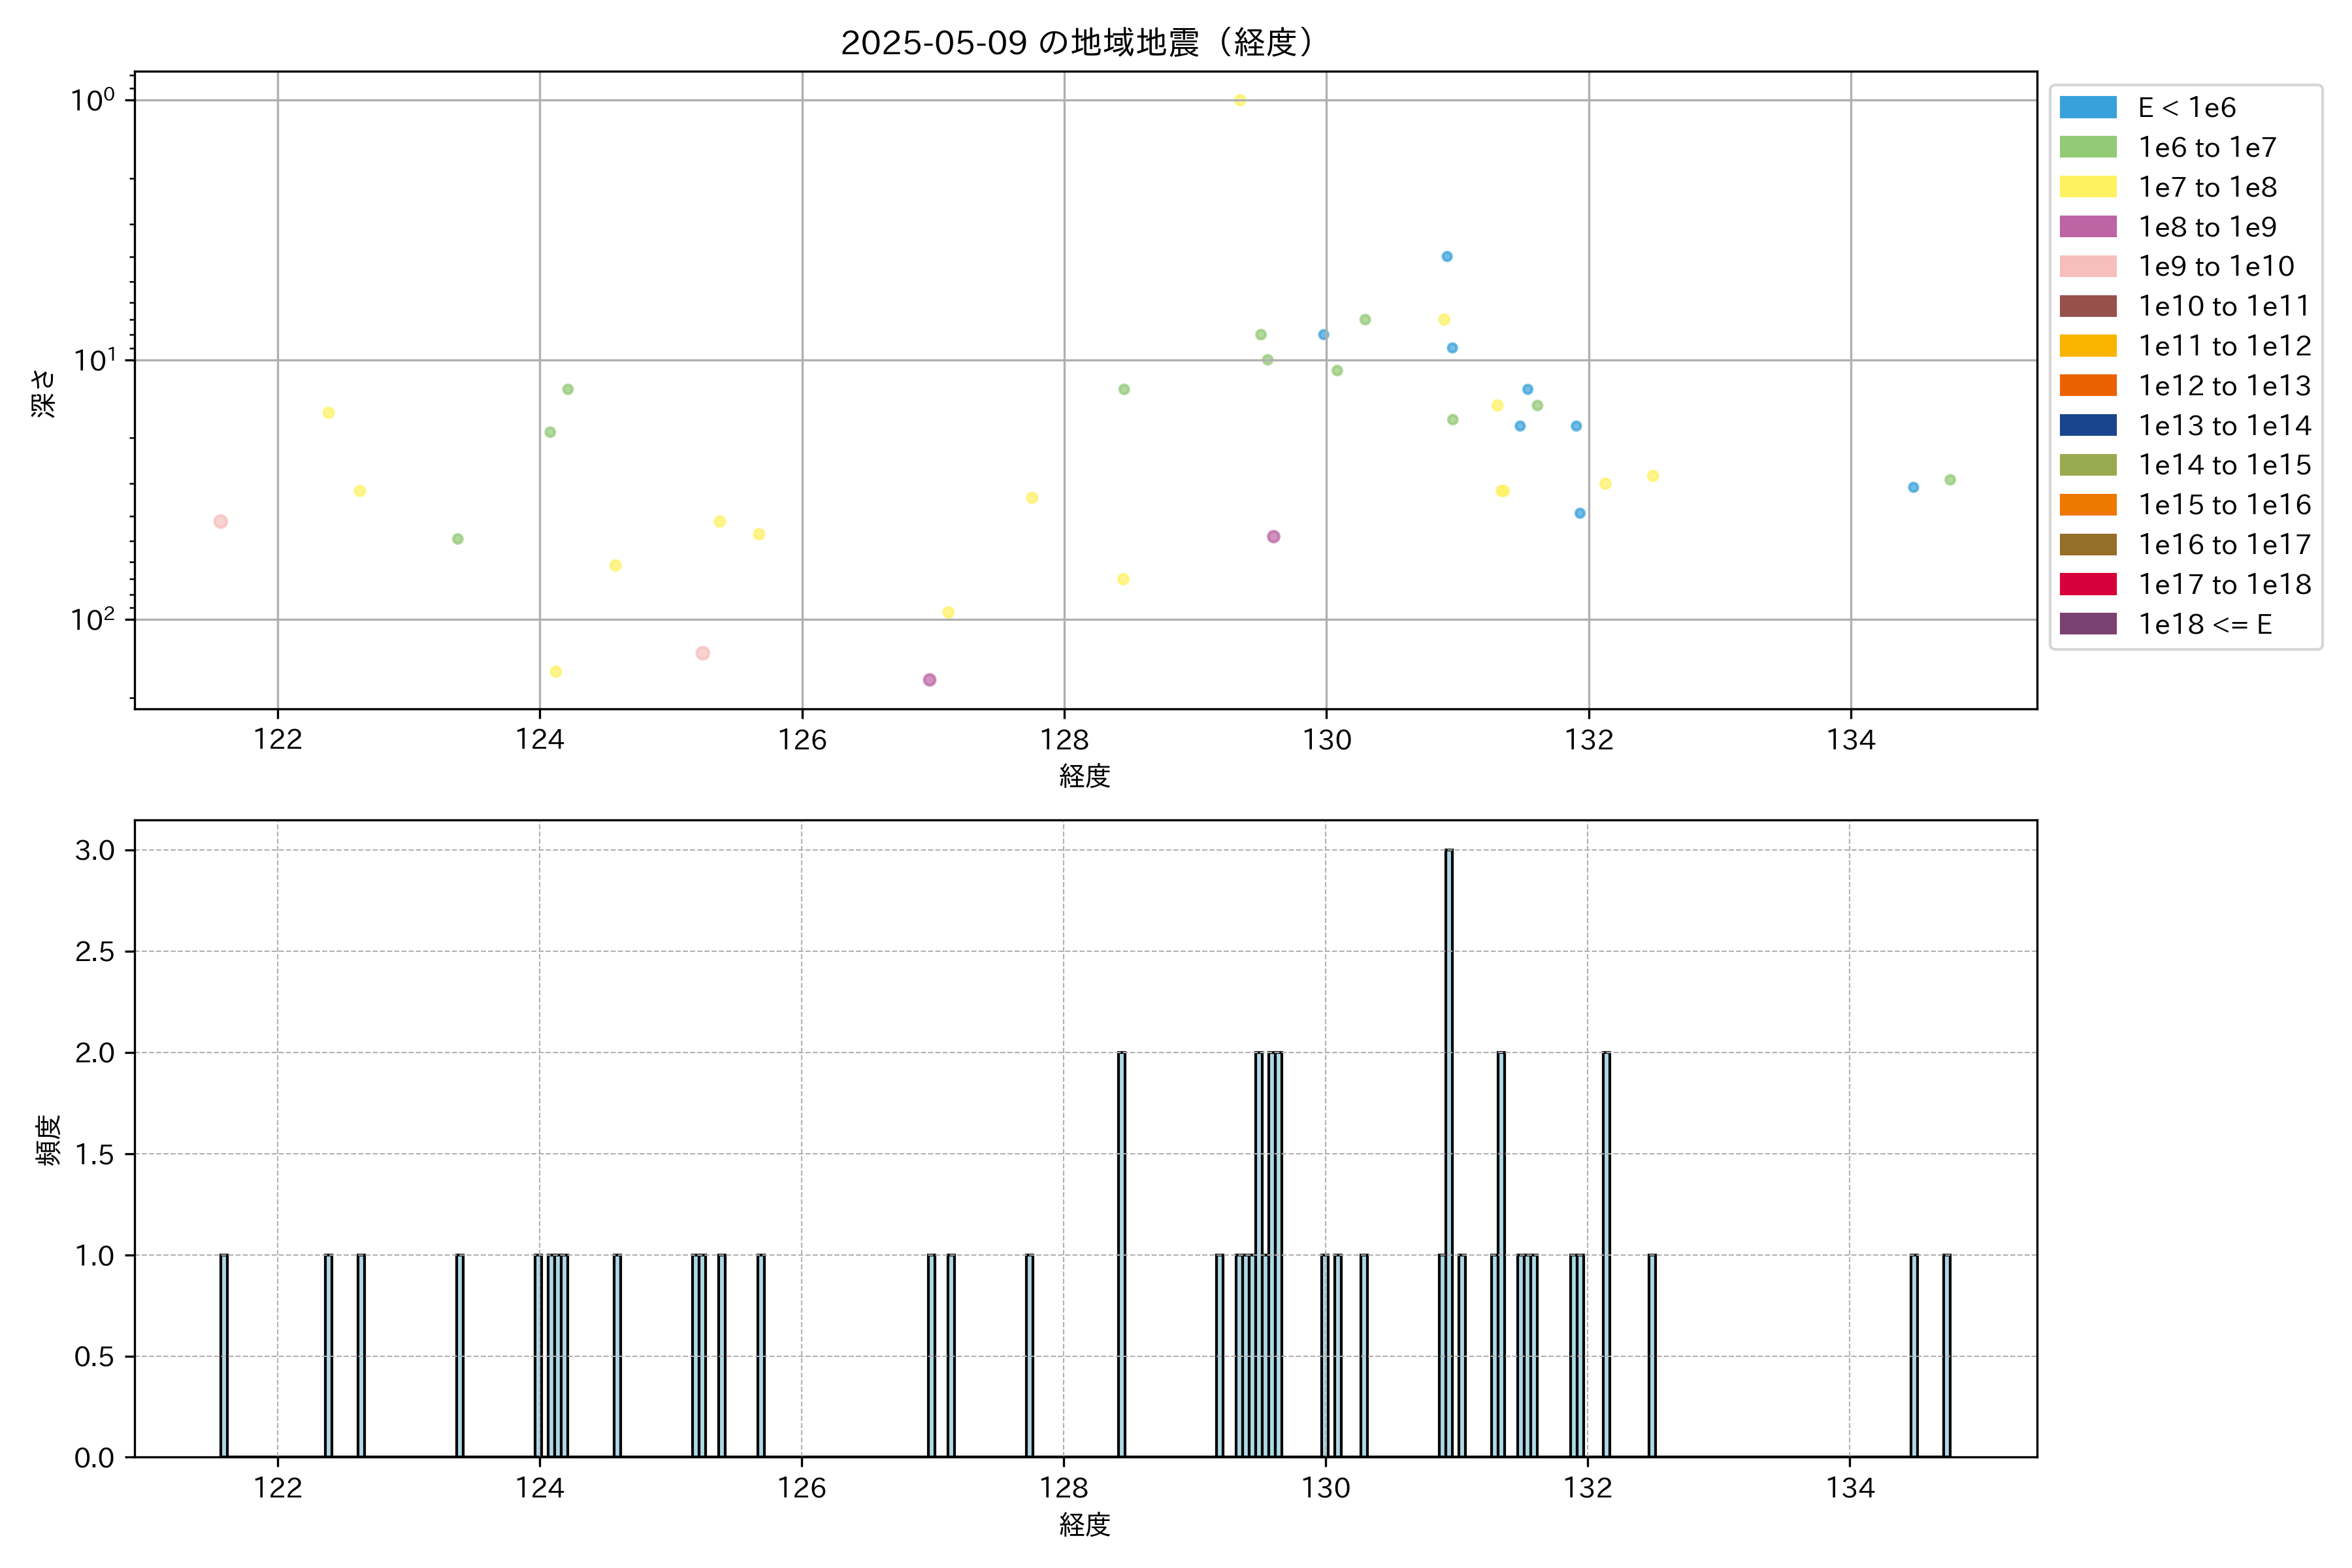Screen dimensions: 2352x1568
Task: Click the green scatter point near longitude 134.8
Action: (1949, 480)
